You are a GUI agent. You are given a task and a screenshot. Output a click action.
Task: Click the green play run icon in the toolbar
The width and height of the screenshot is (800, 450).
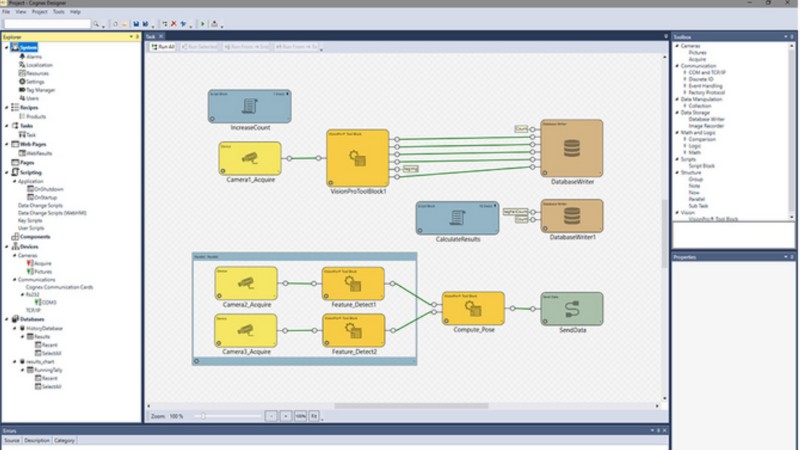(x=203, y=24)
